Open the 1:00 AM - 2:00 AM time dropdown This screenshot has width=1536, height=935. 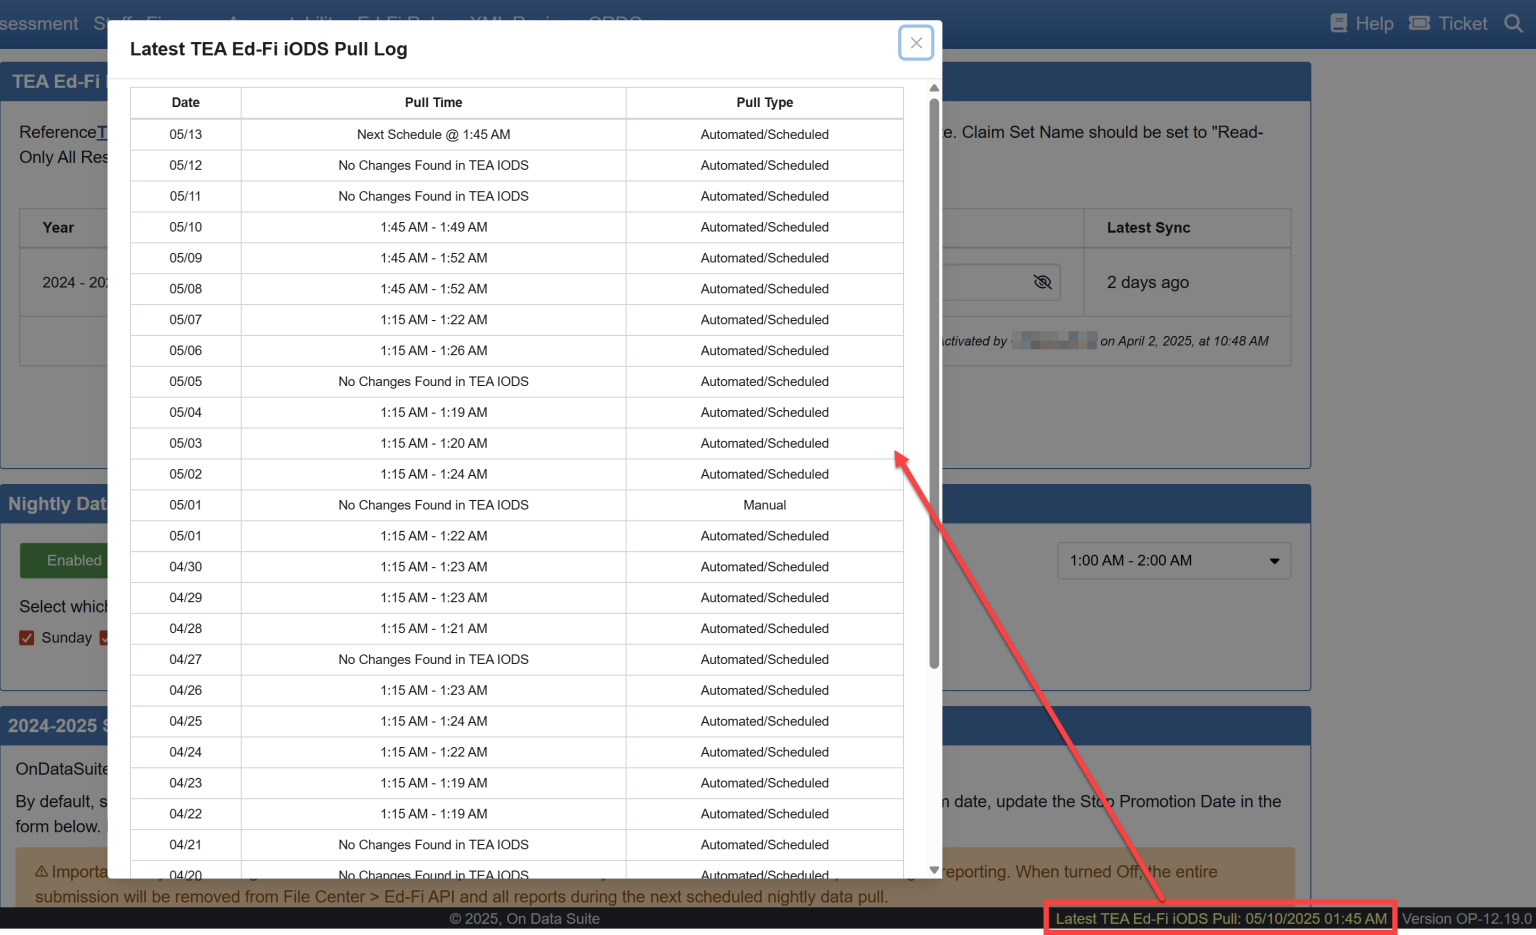coord(1173,560)
